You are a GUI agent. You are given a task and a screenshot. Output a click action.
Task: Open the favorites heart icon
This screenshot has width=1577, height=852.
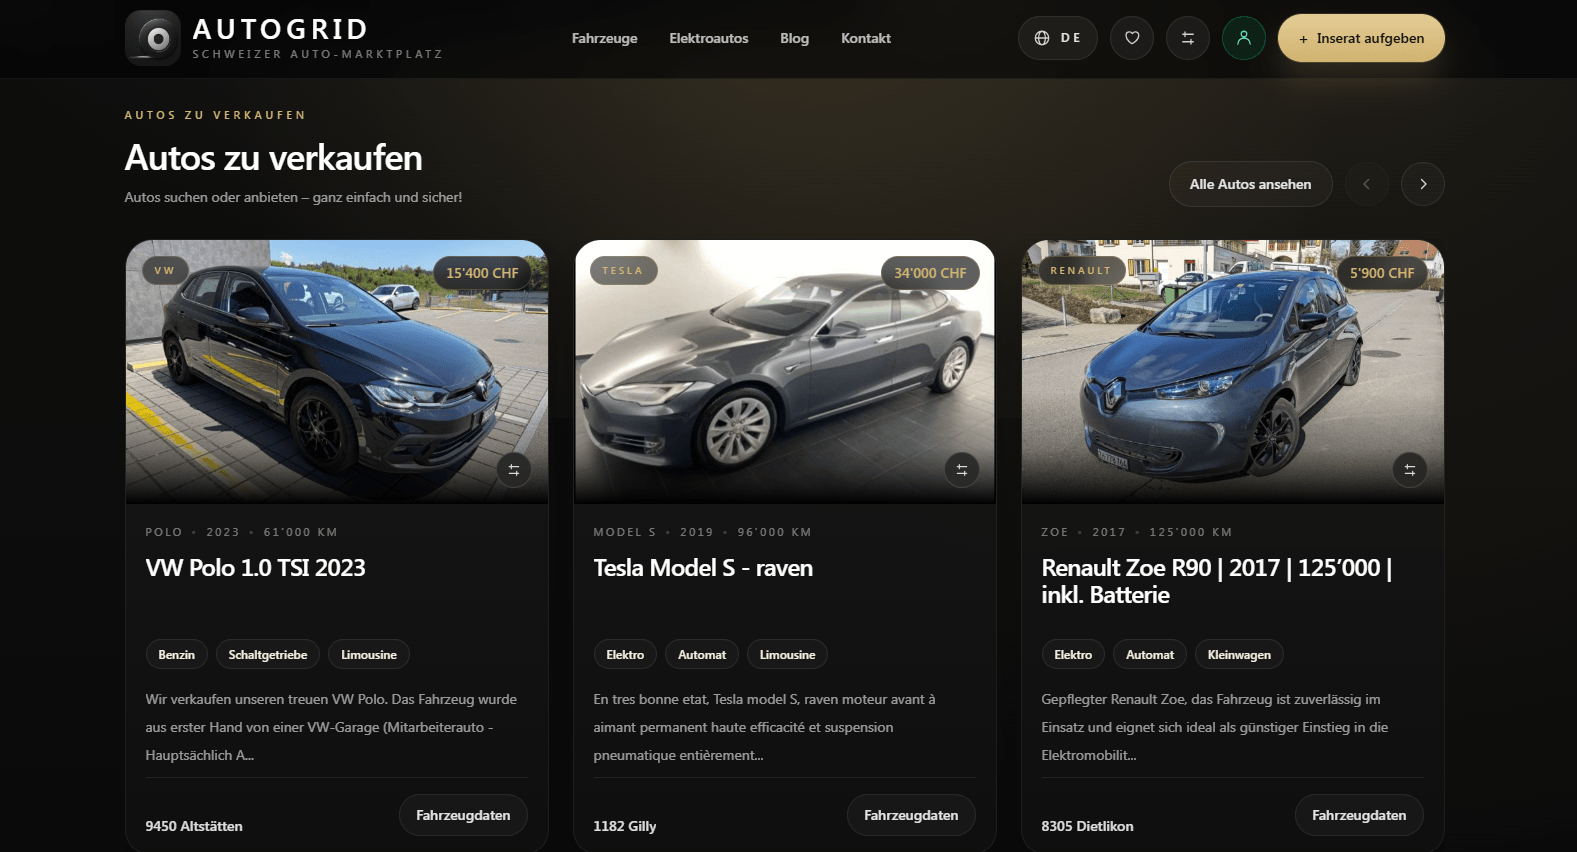[1132, 38]
